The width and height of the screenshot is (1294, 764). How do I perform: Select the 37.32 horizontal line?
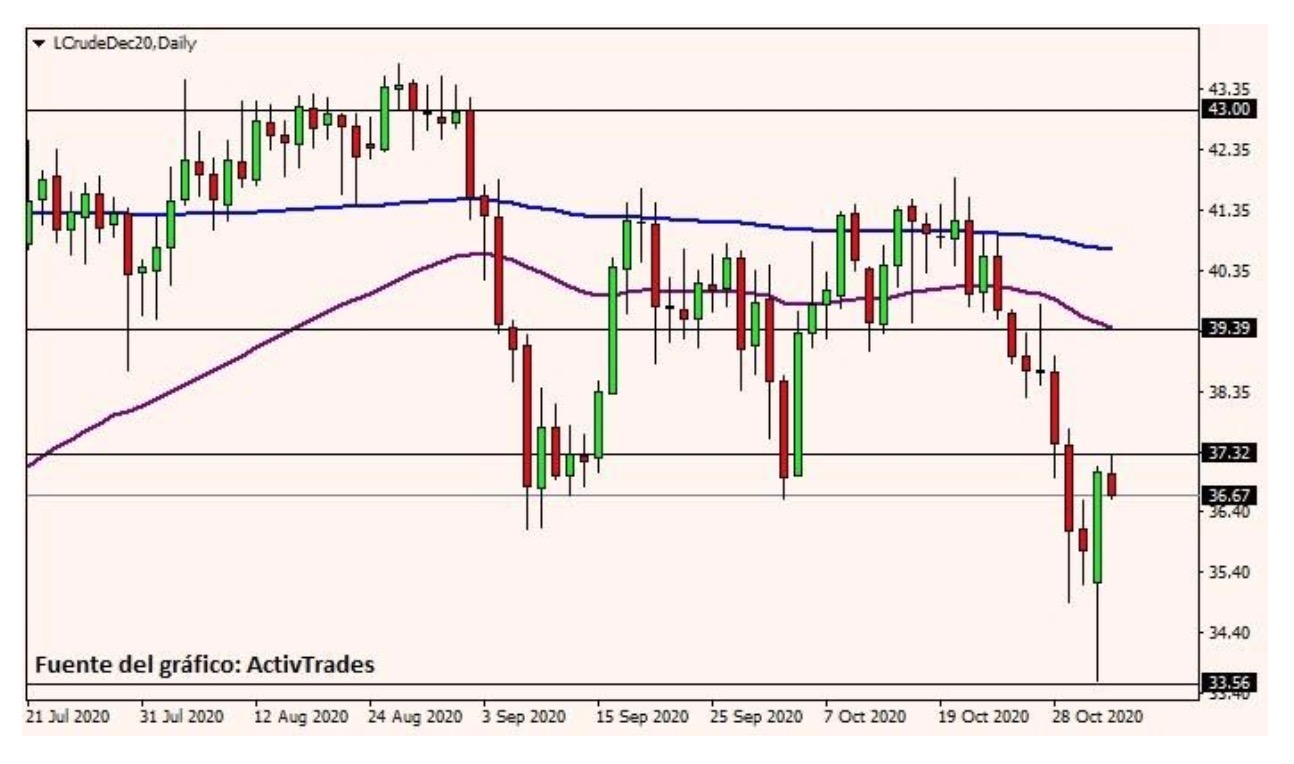click(x=300, y=455)
